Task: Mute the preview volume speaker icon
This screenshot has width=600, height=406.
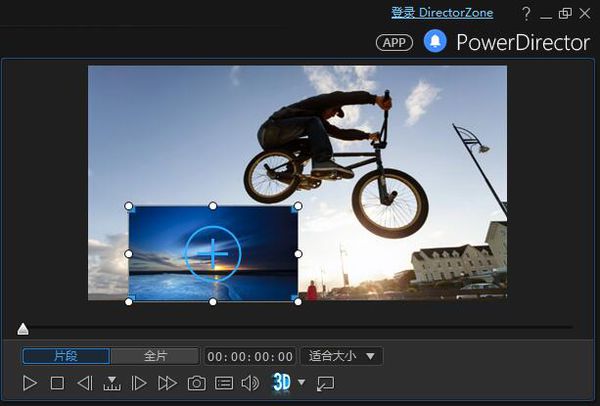Action: [x=250, y=383]
